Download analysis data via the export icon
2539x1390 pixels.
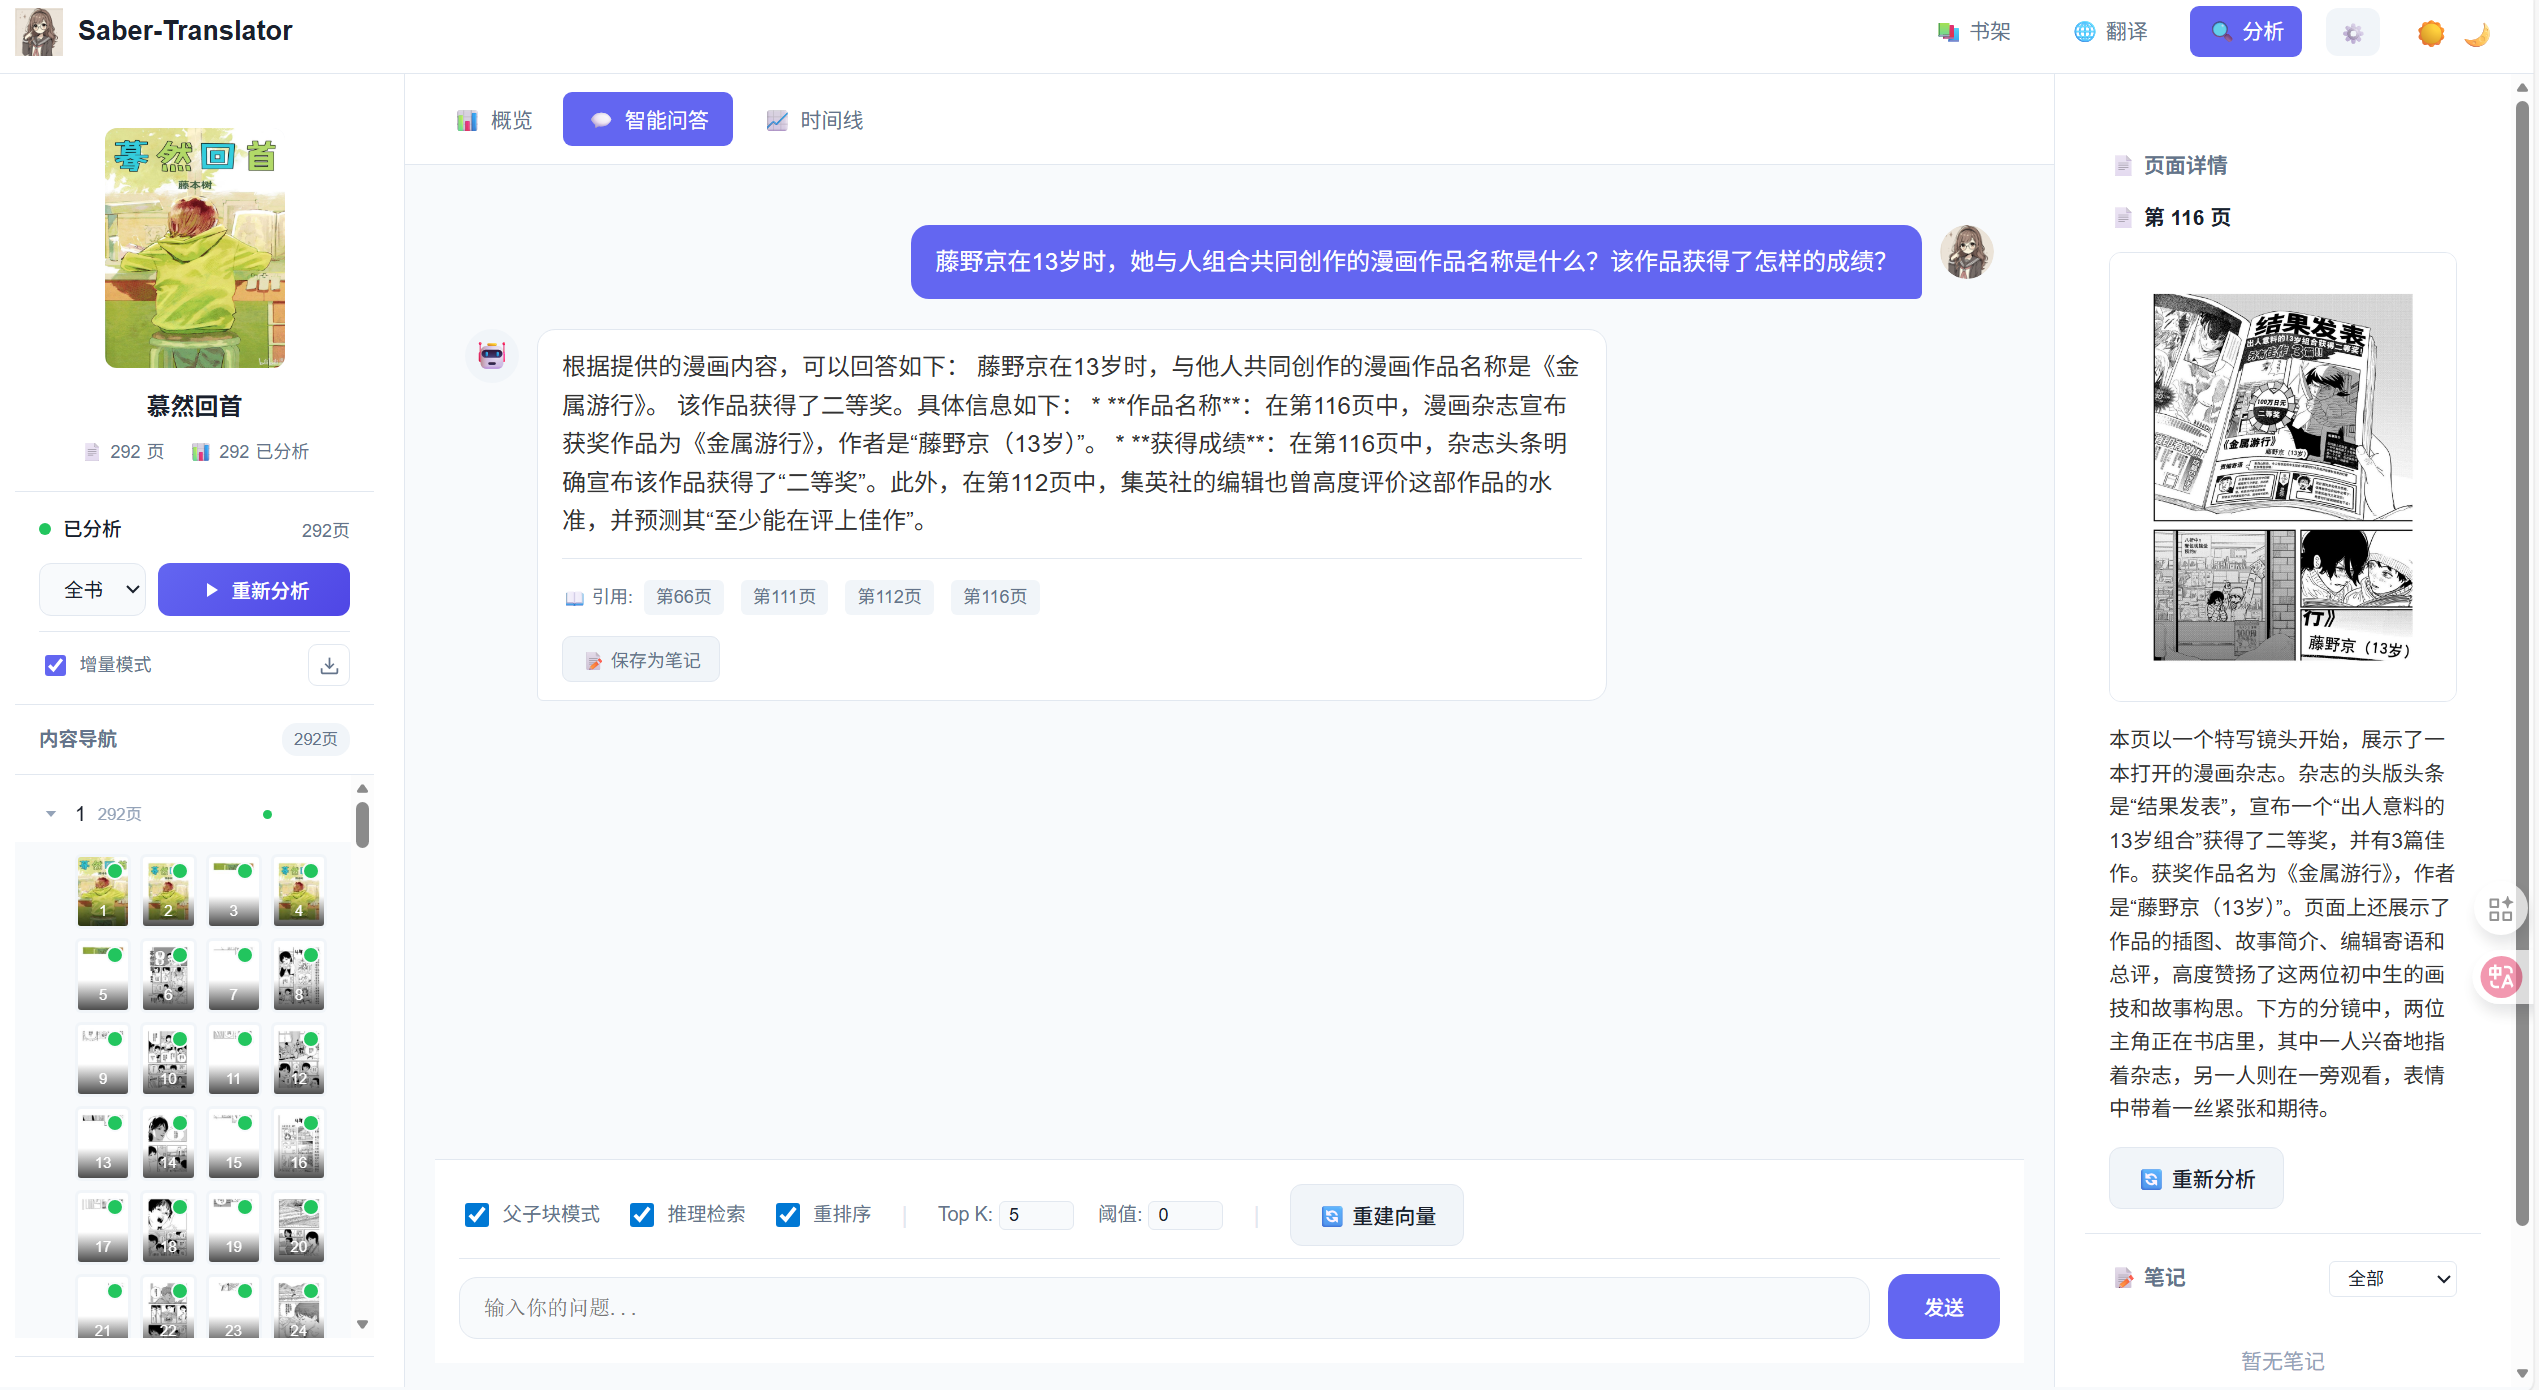click(x=329, y=664)
